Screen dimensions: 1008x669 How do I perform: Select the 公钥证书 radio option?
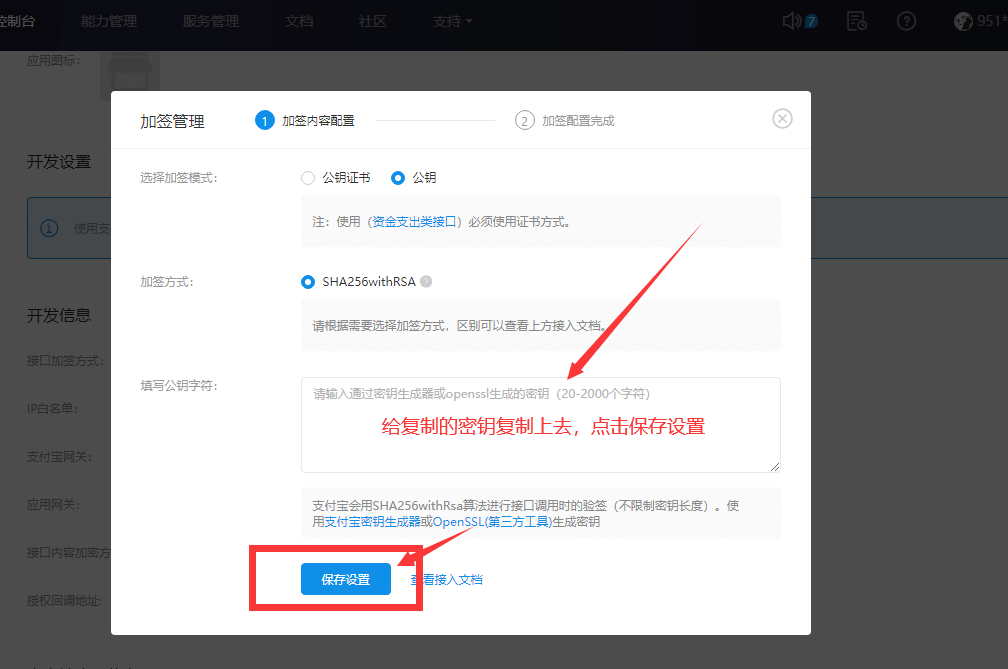(x=308, y=177)
